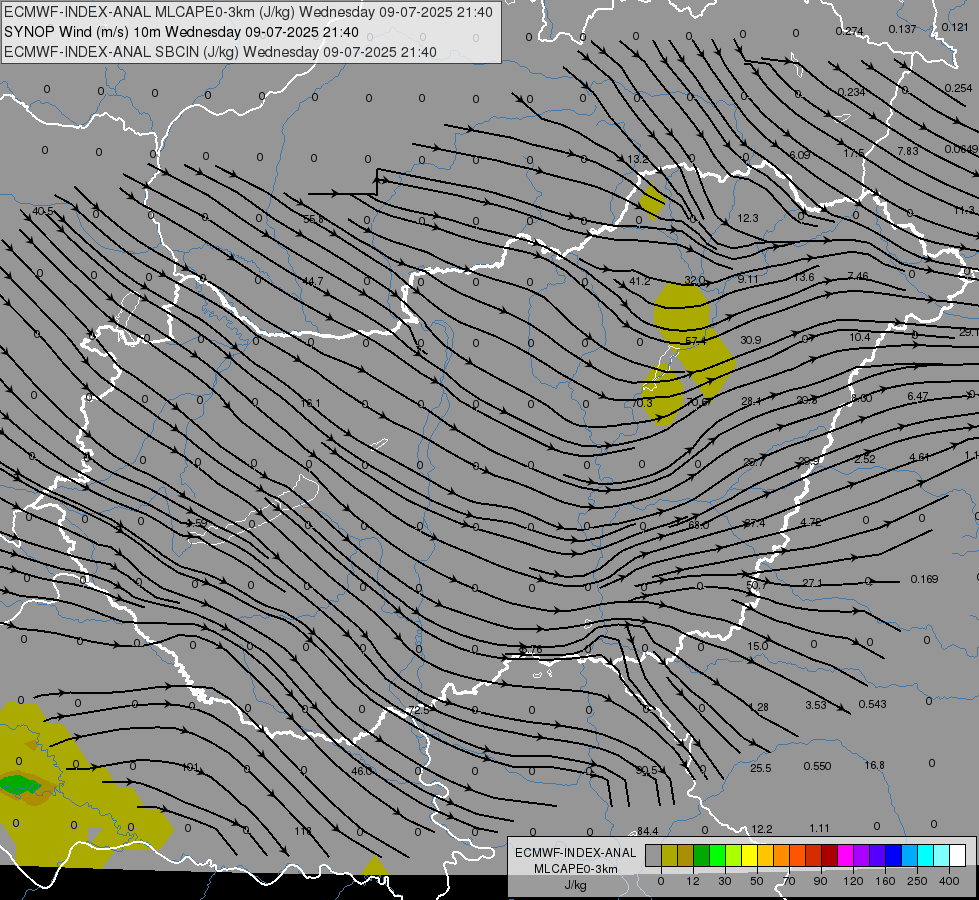
Task: Click the map value 1.11
Action: pos(819,828)
